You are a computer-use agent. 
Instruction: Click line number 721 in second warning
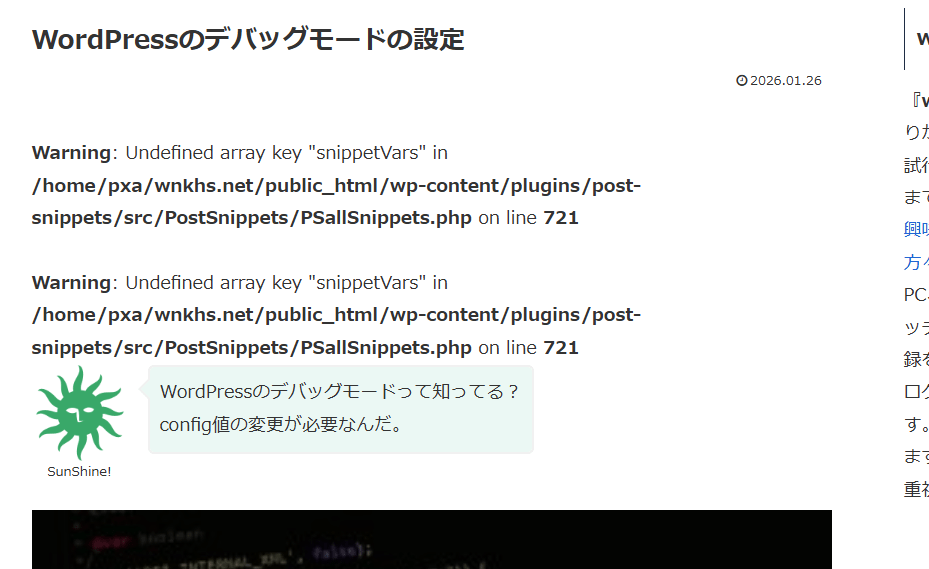point(560,348)
